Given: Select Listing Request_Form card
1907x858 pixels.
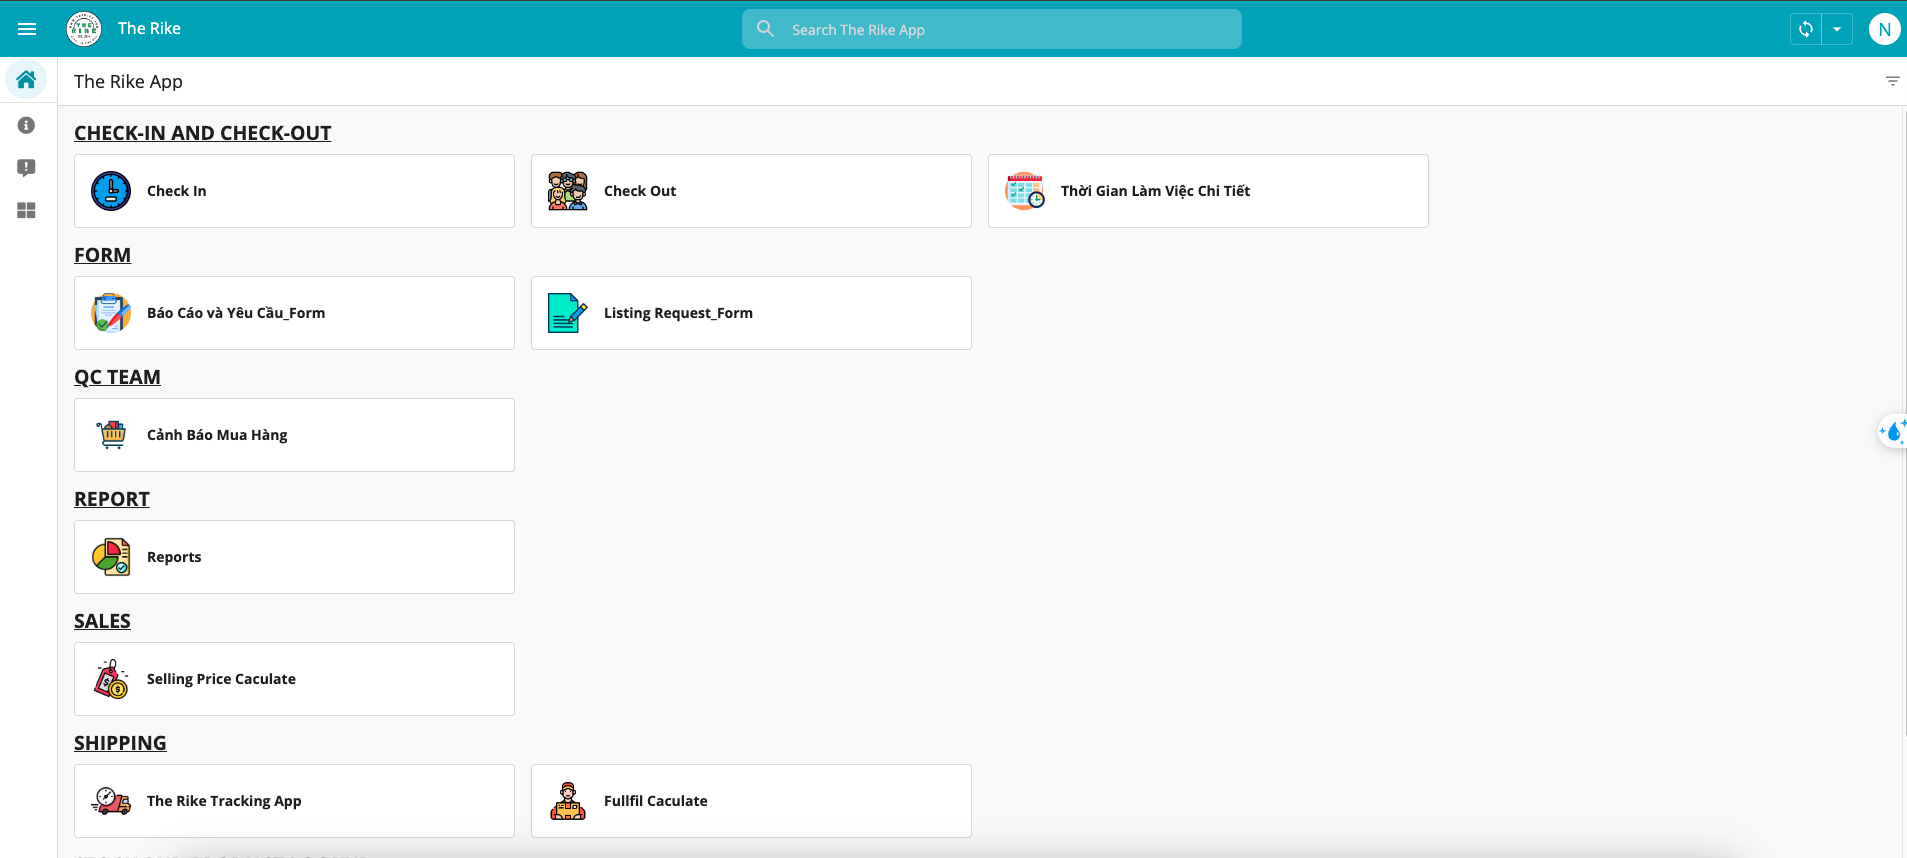Looking at the screenshot, I should pos(751,313).
